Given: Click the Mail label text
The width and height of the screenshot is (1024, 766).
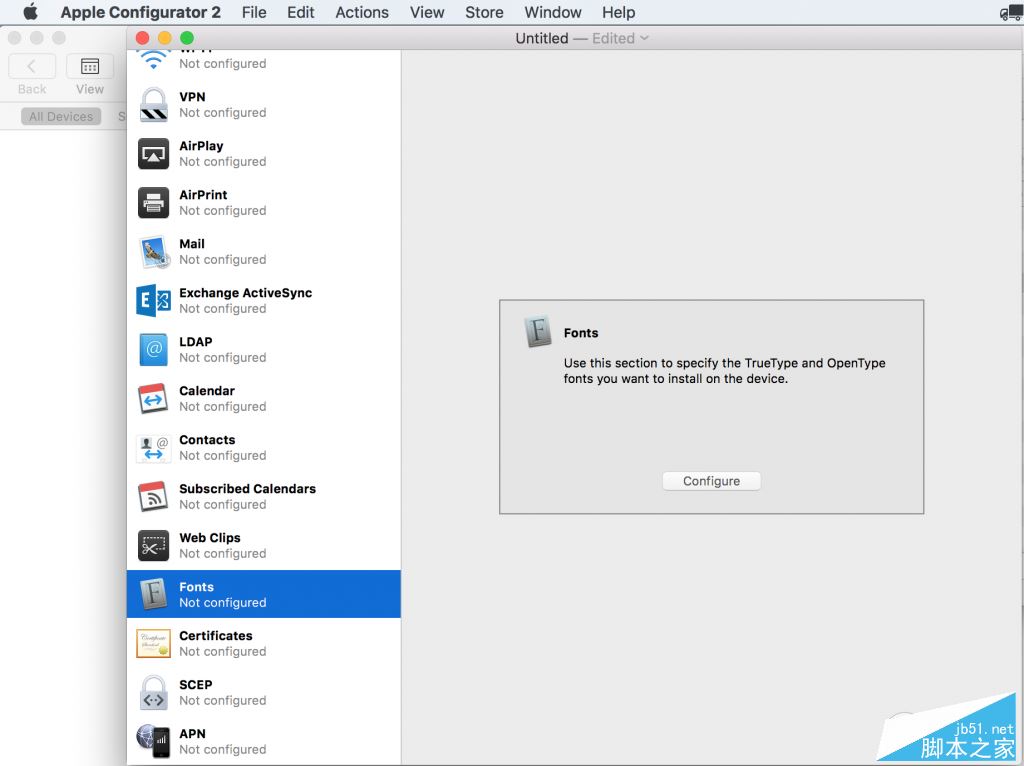Looking at the screenshot, I should pyautogui.click(x=192, y=244).
